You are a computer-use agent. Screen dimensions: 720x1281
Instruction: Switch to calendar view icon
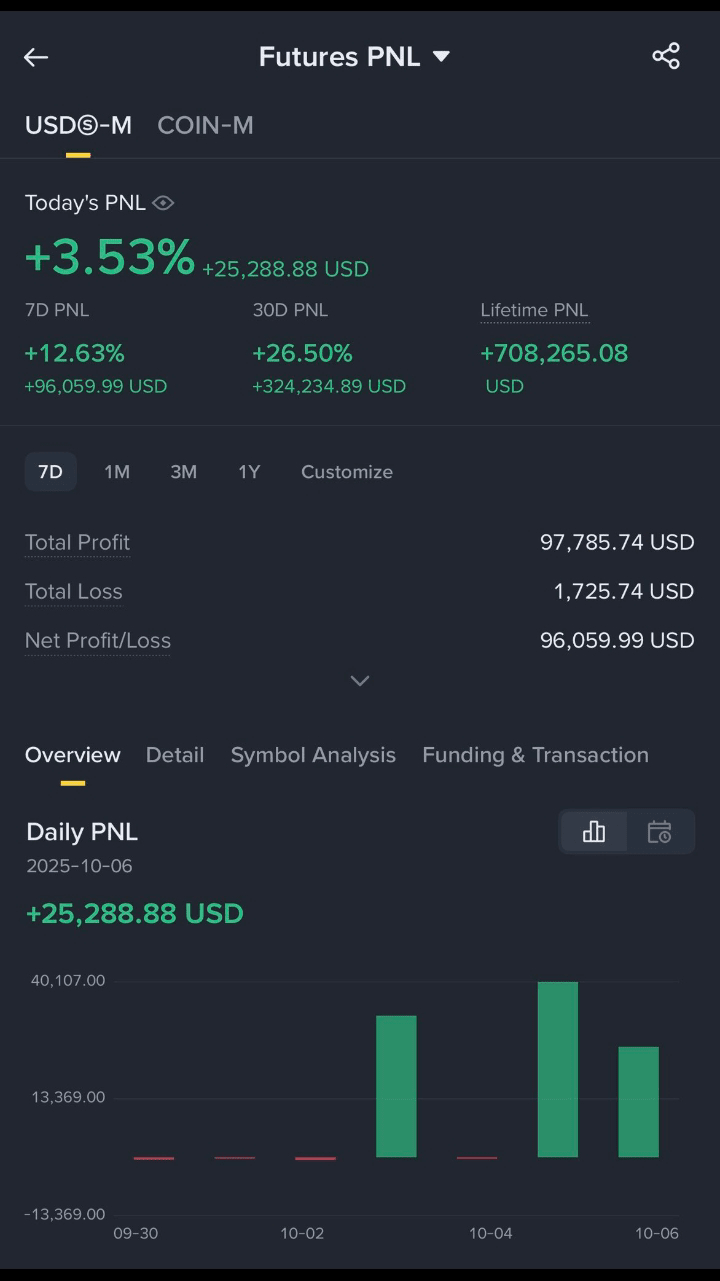[659, 832]
